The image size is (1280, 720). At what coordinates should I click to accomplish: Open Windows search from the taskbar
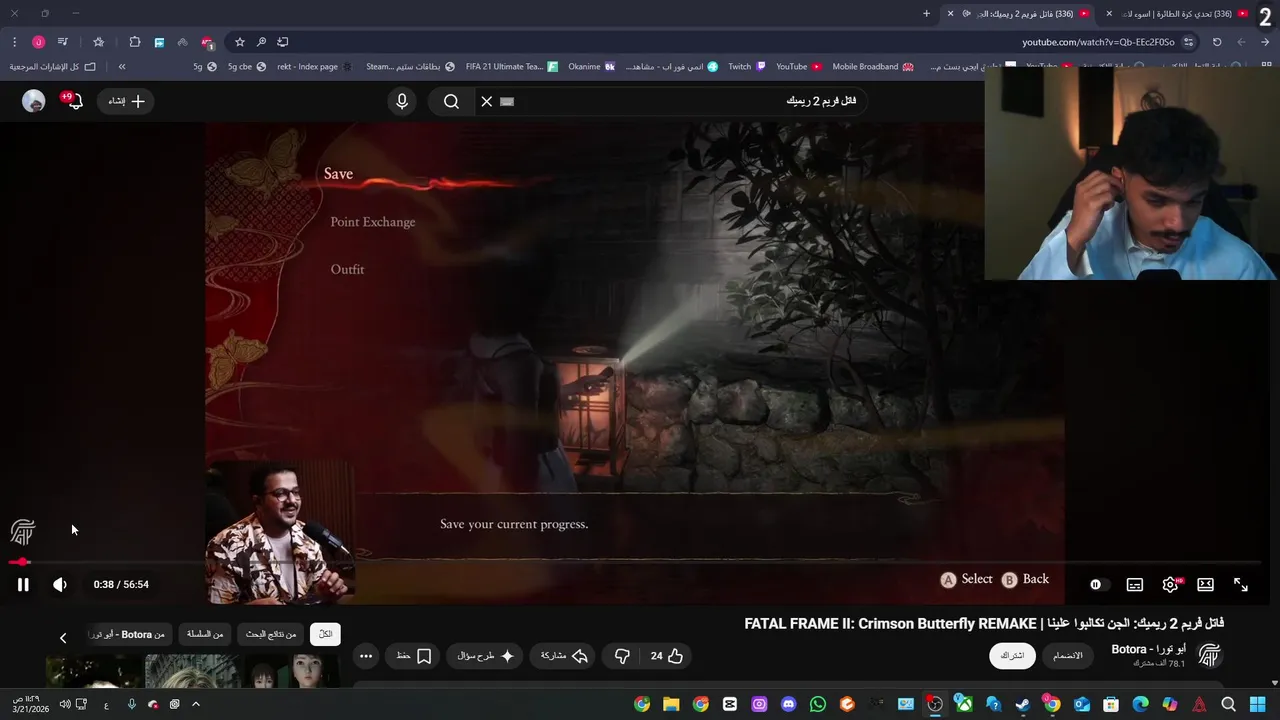(x=1228, y=705)
